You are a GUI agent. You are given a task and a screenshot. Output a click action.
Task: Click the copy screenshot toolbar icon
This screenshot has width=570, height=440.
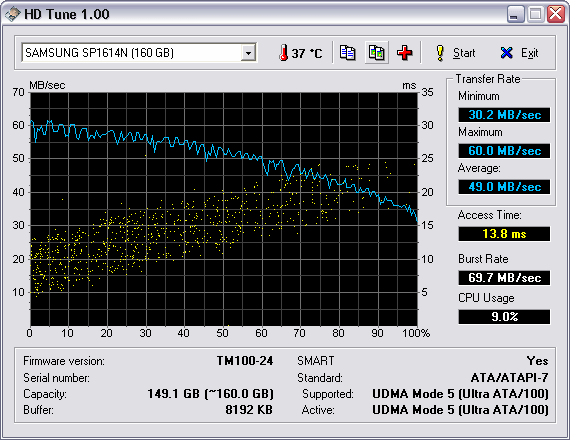[377, 53]
